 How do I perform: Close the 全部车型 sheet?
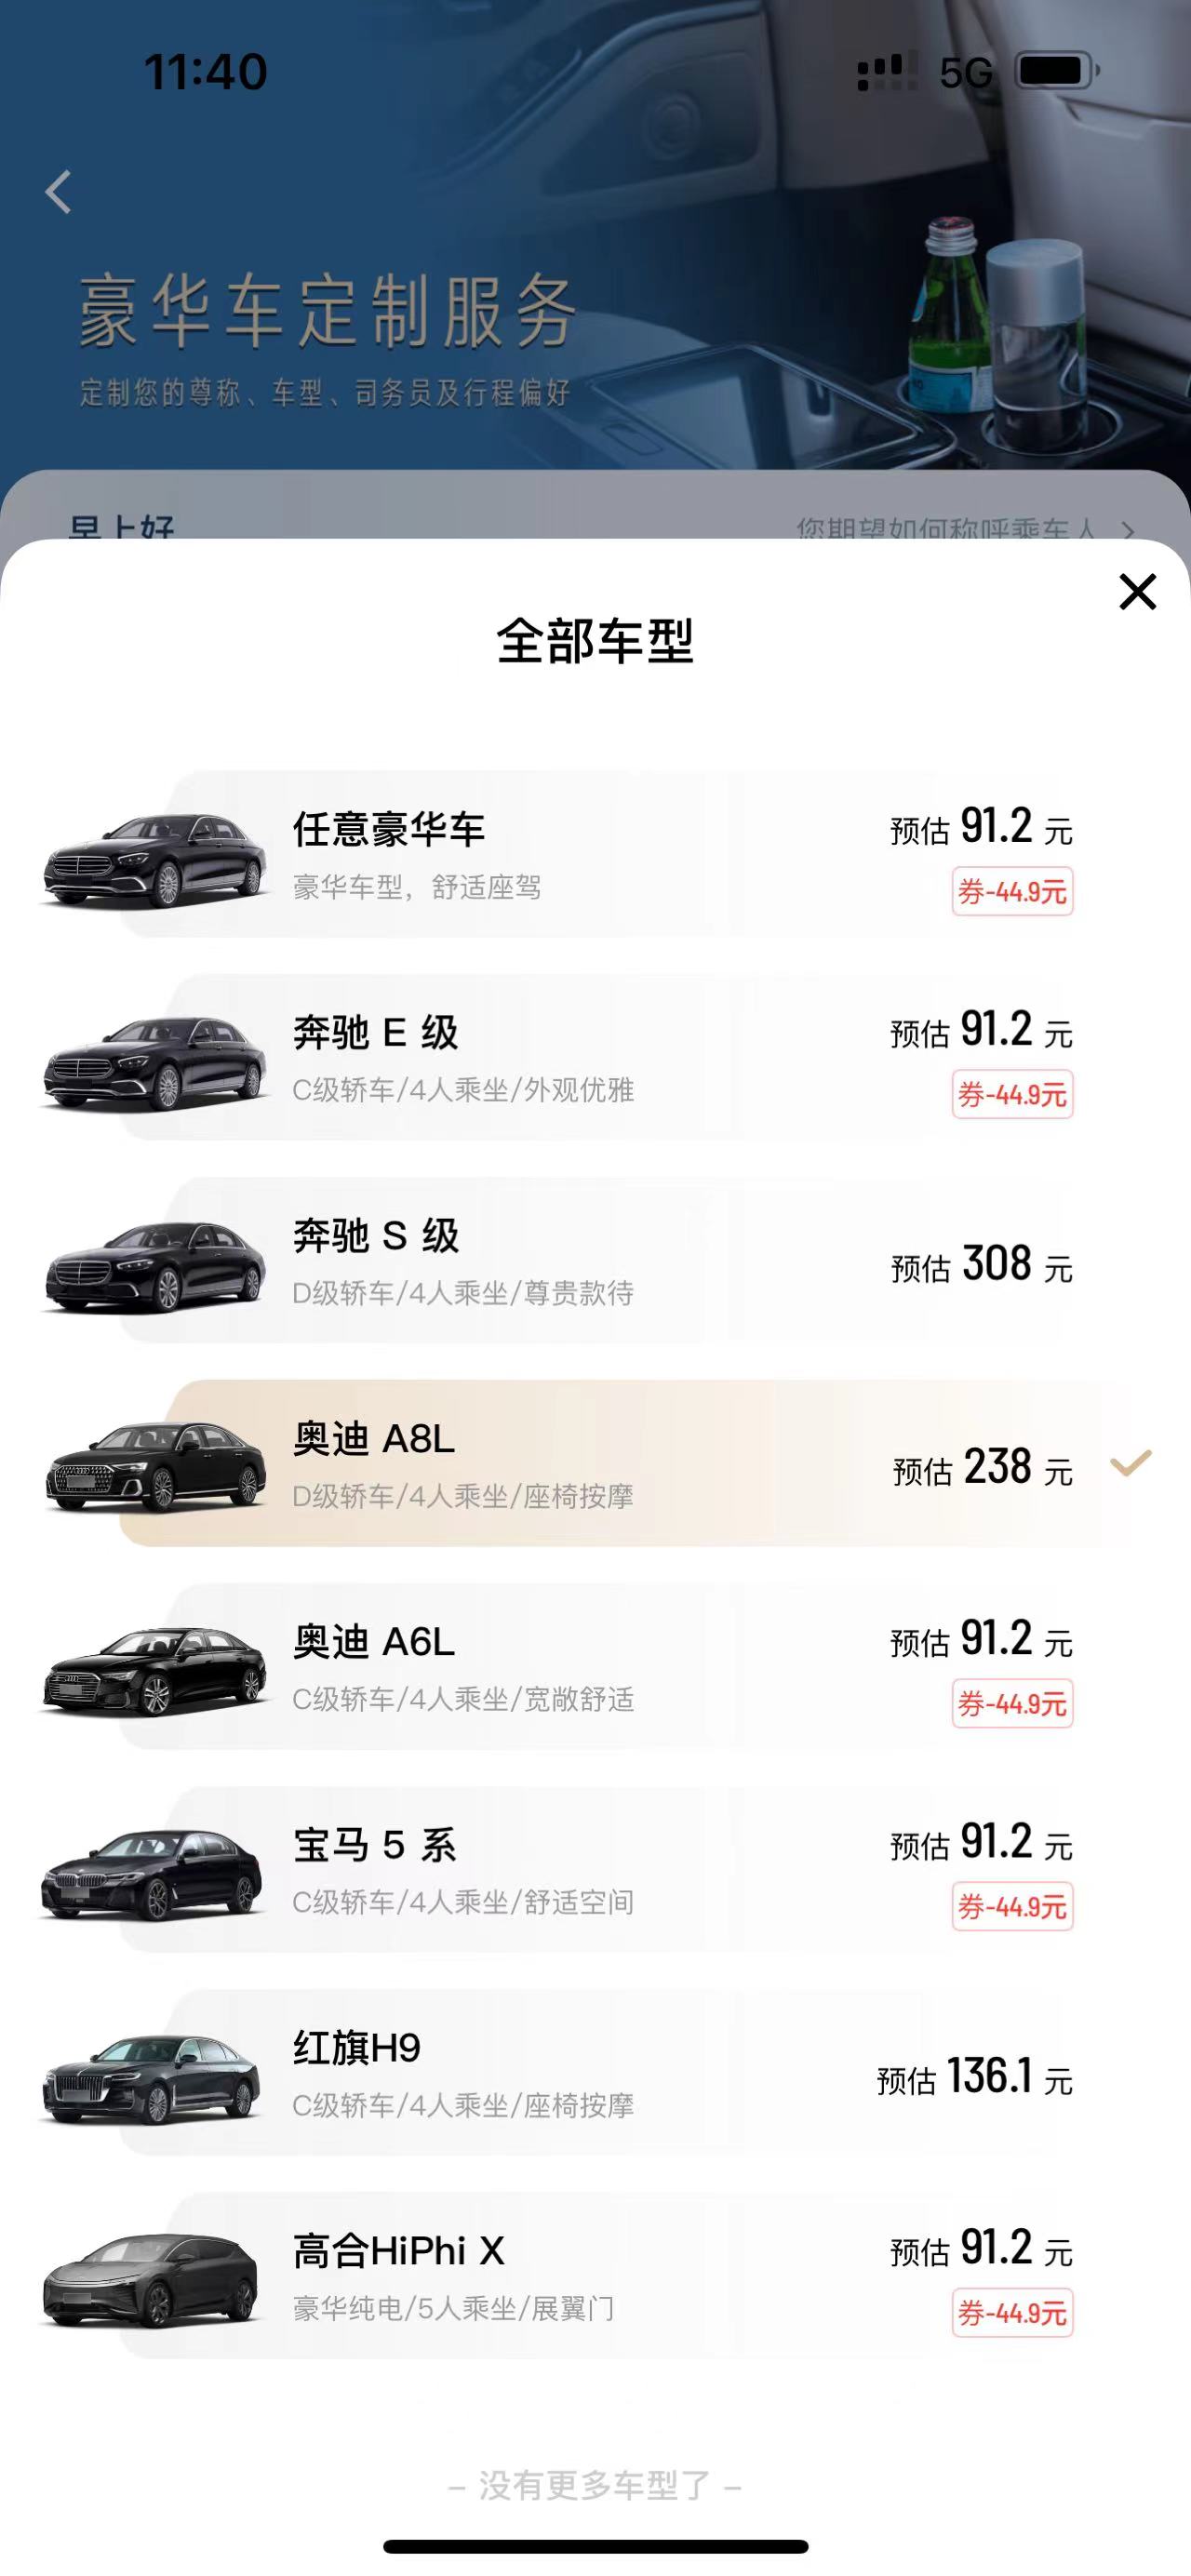(1137, 592)
